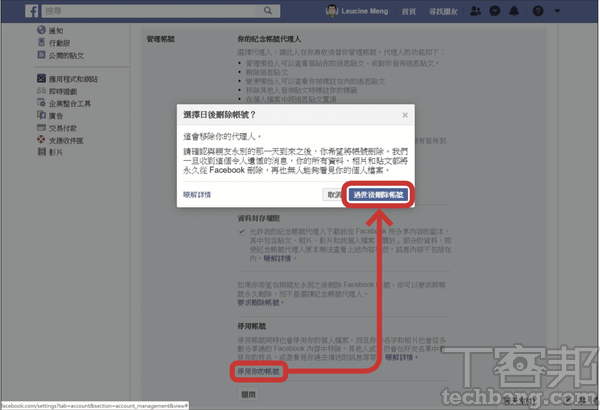Viewport: 600px width, 410px height.
Task: Click the 支援收件匣 lifebuoy icon
Action: (41, 139)
